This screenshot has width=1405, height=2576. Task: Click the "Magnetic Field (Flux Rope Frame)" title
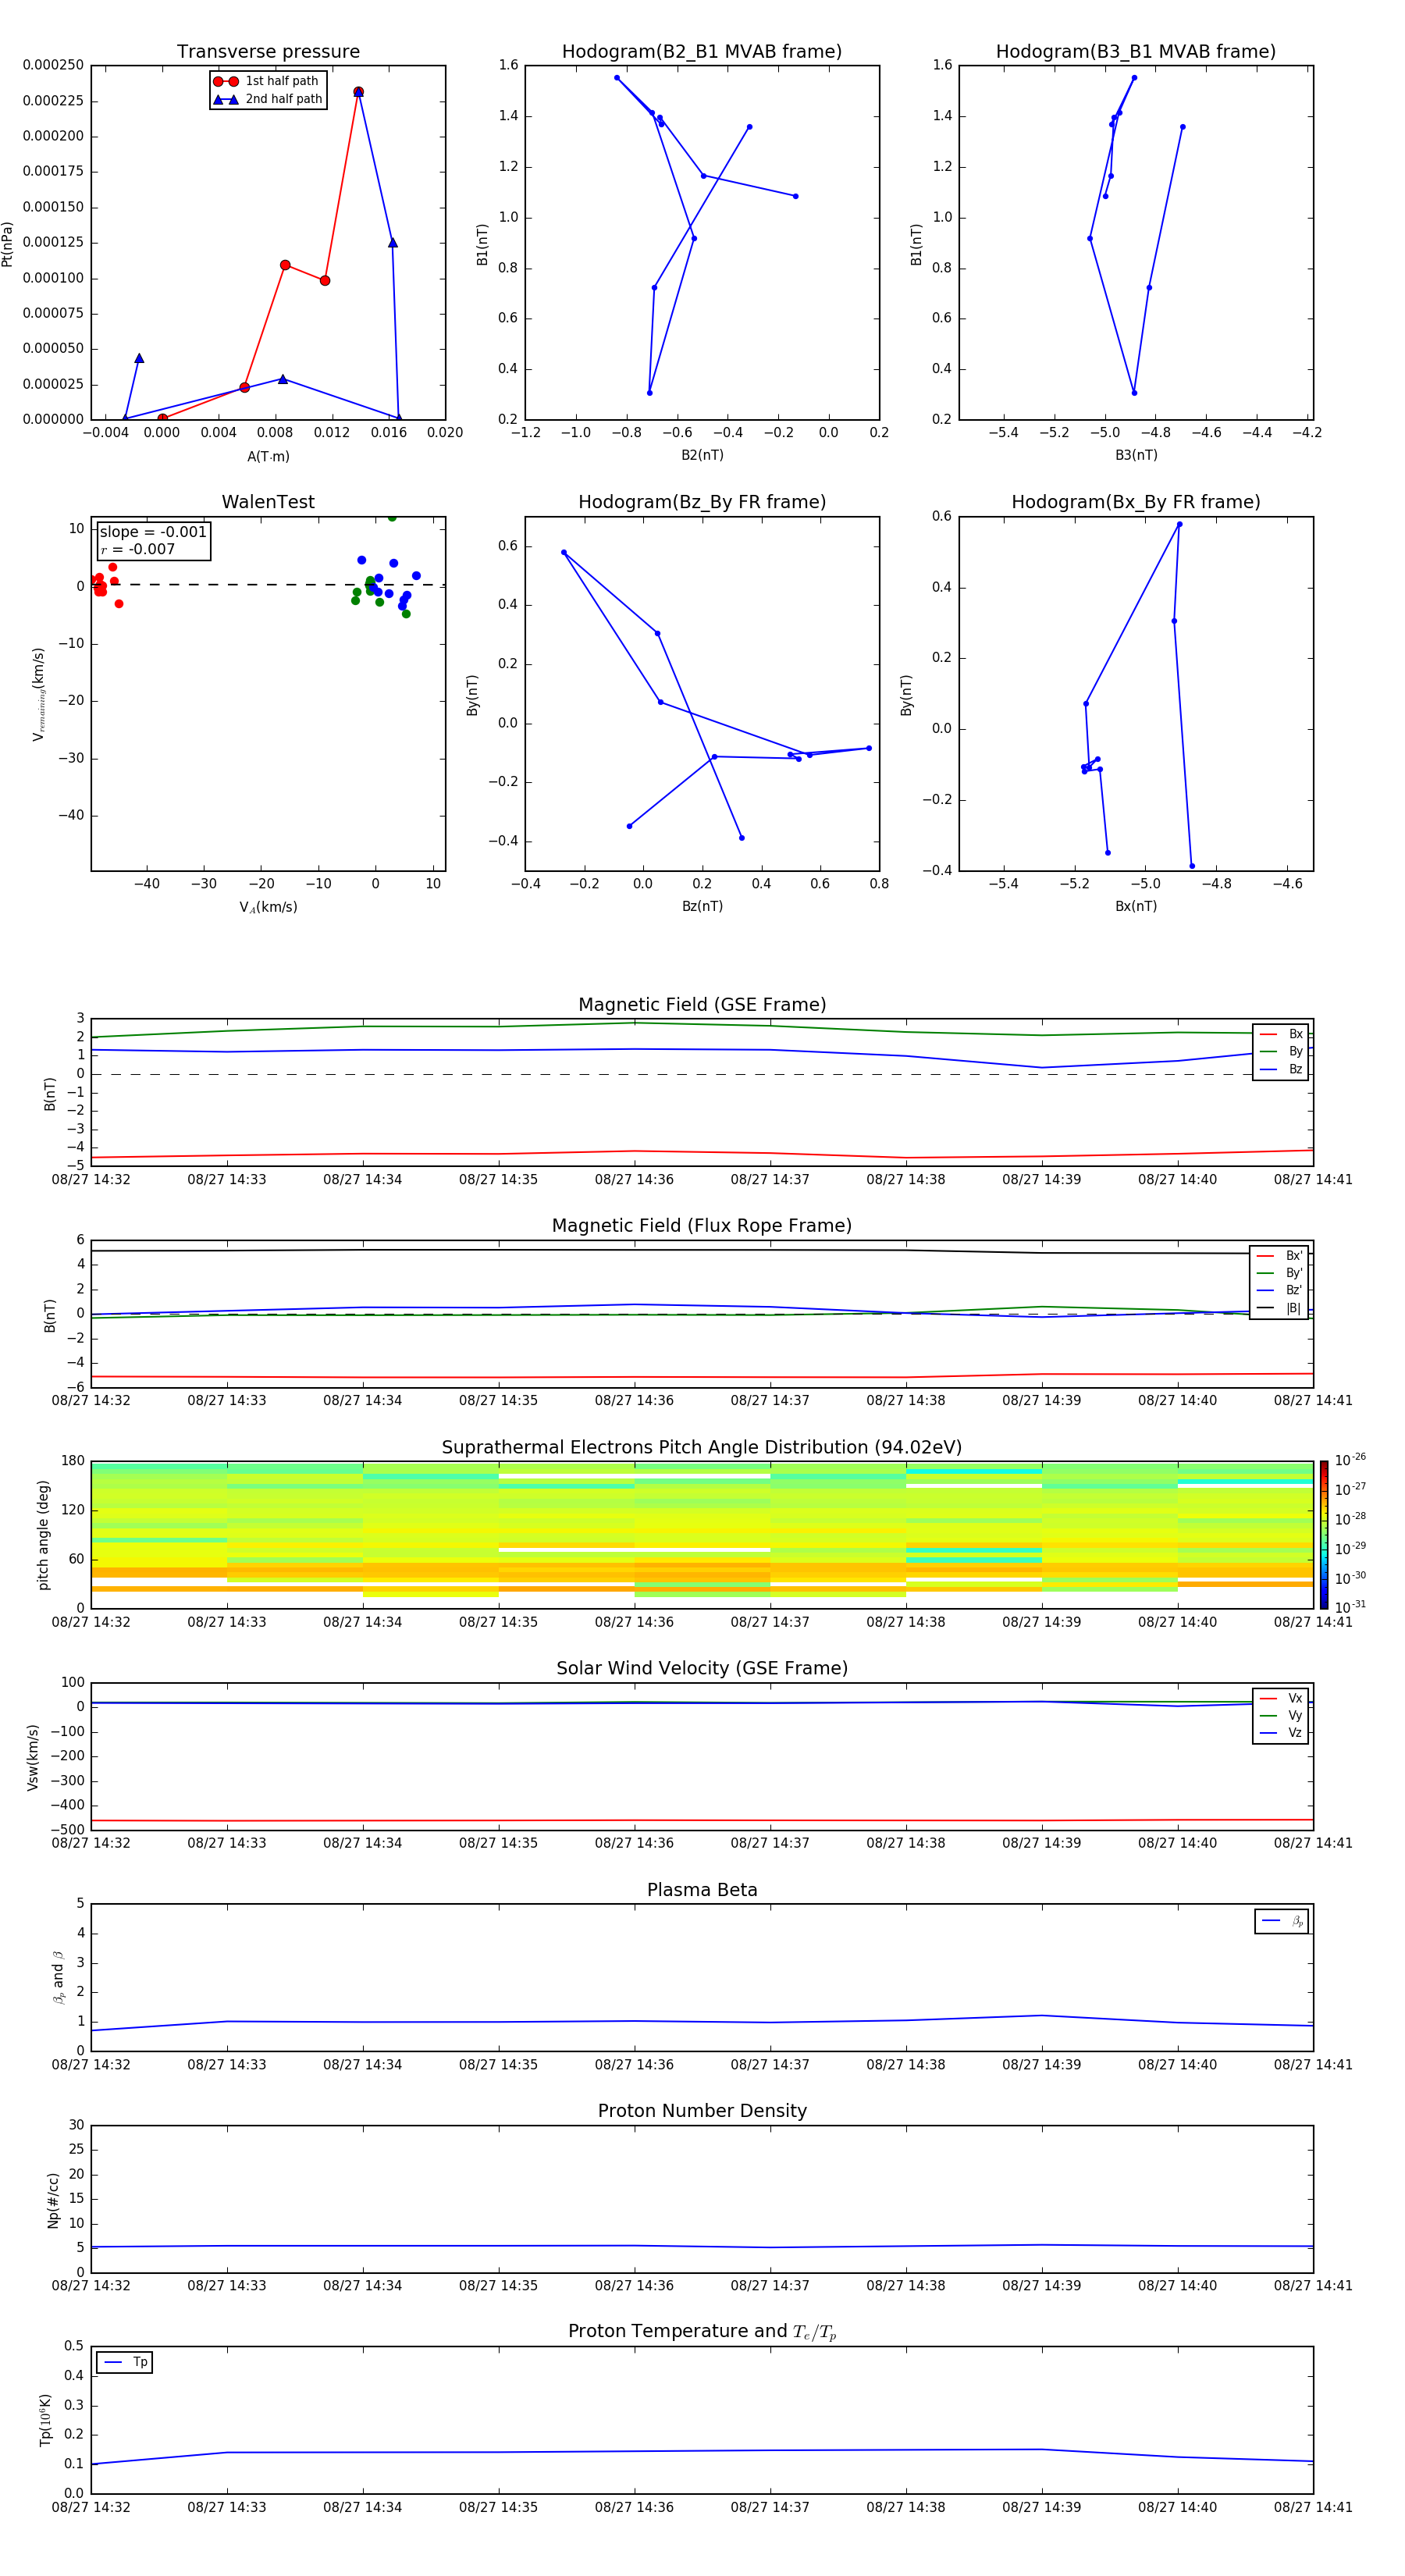click(x=702, y=1226)
